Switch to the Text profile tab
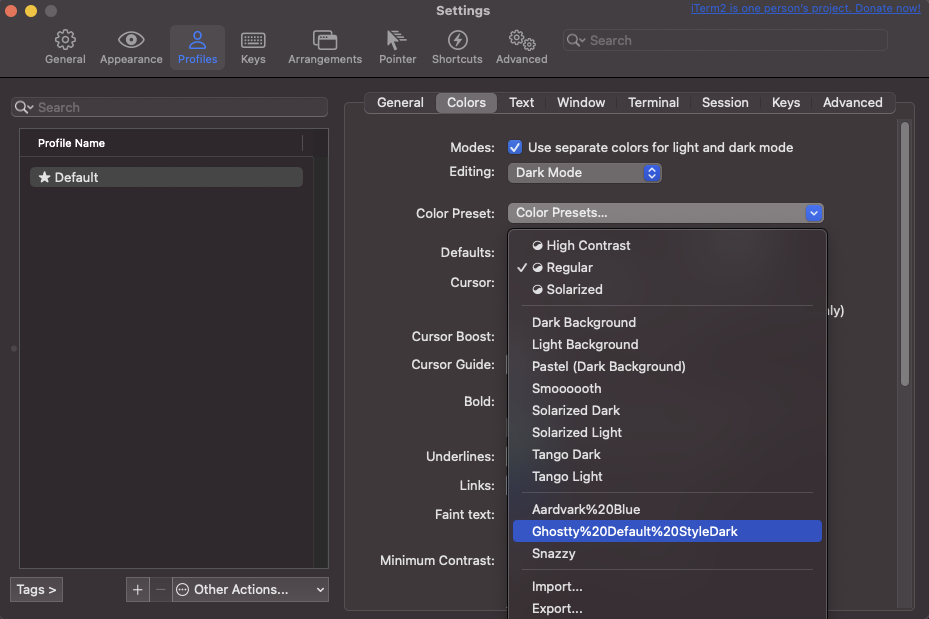This screenshot has height=619, width=929. (x=521, y=102)
